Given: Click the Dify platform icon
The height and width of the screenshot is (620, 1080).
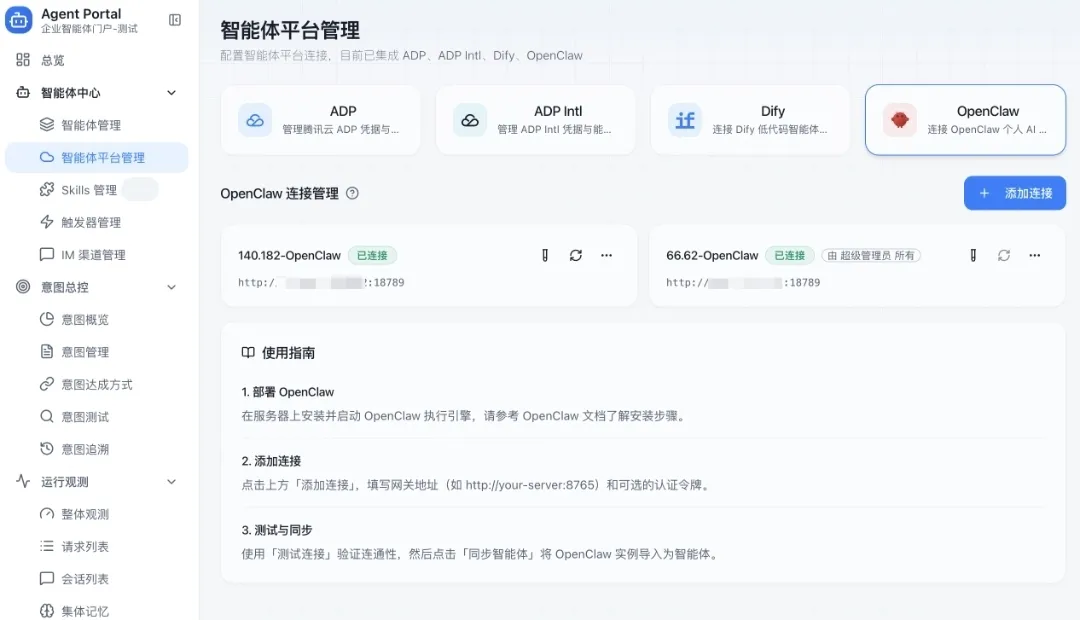Looking at the screenshot, I should pyautogui.click(x=684, y=120).
